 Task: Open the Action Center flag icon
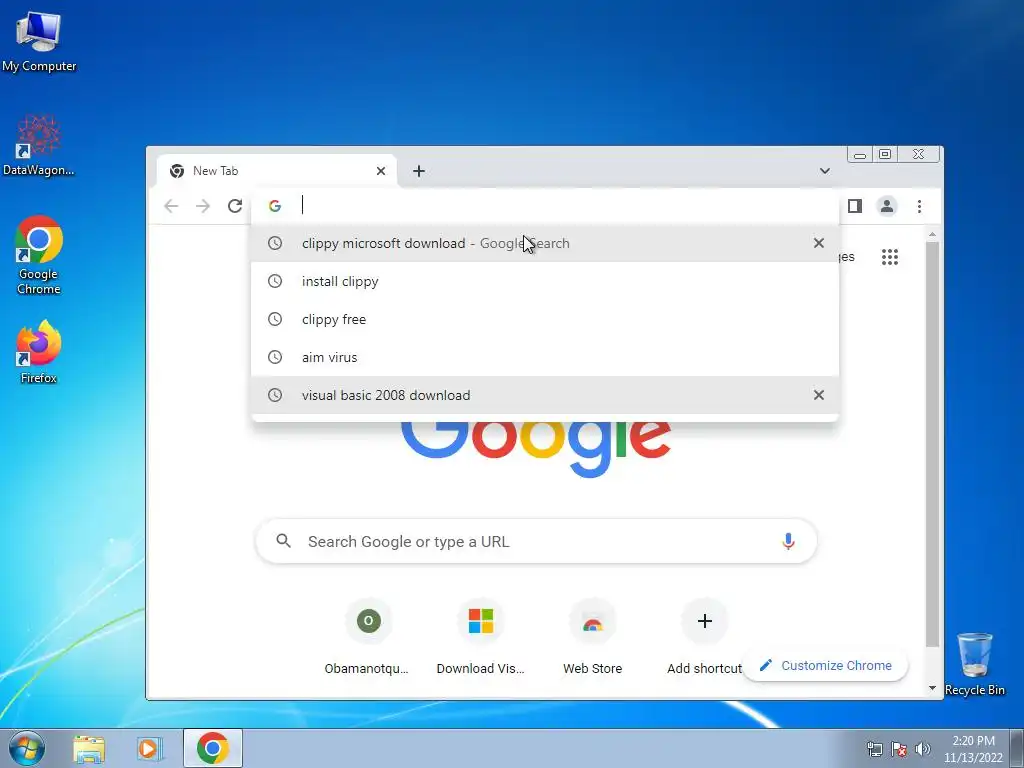click(x=899, y=749)
